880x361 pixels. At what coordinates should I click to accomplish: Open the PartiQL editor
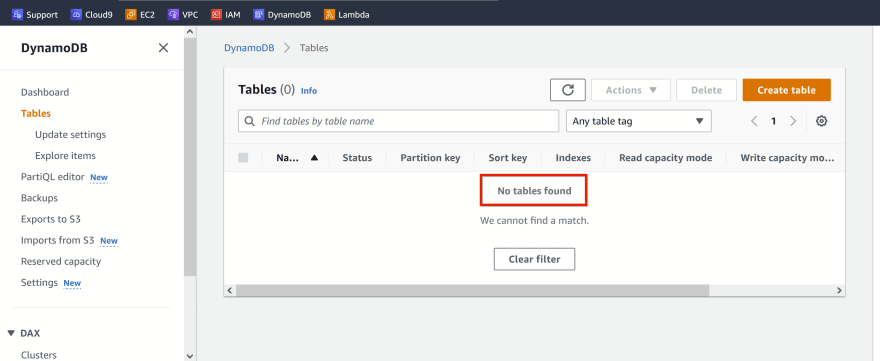pos(52,177)
